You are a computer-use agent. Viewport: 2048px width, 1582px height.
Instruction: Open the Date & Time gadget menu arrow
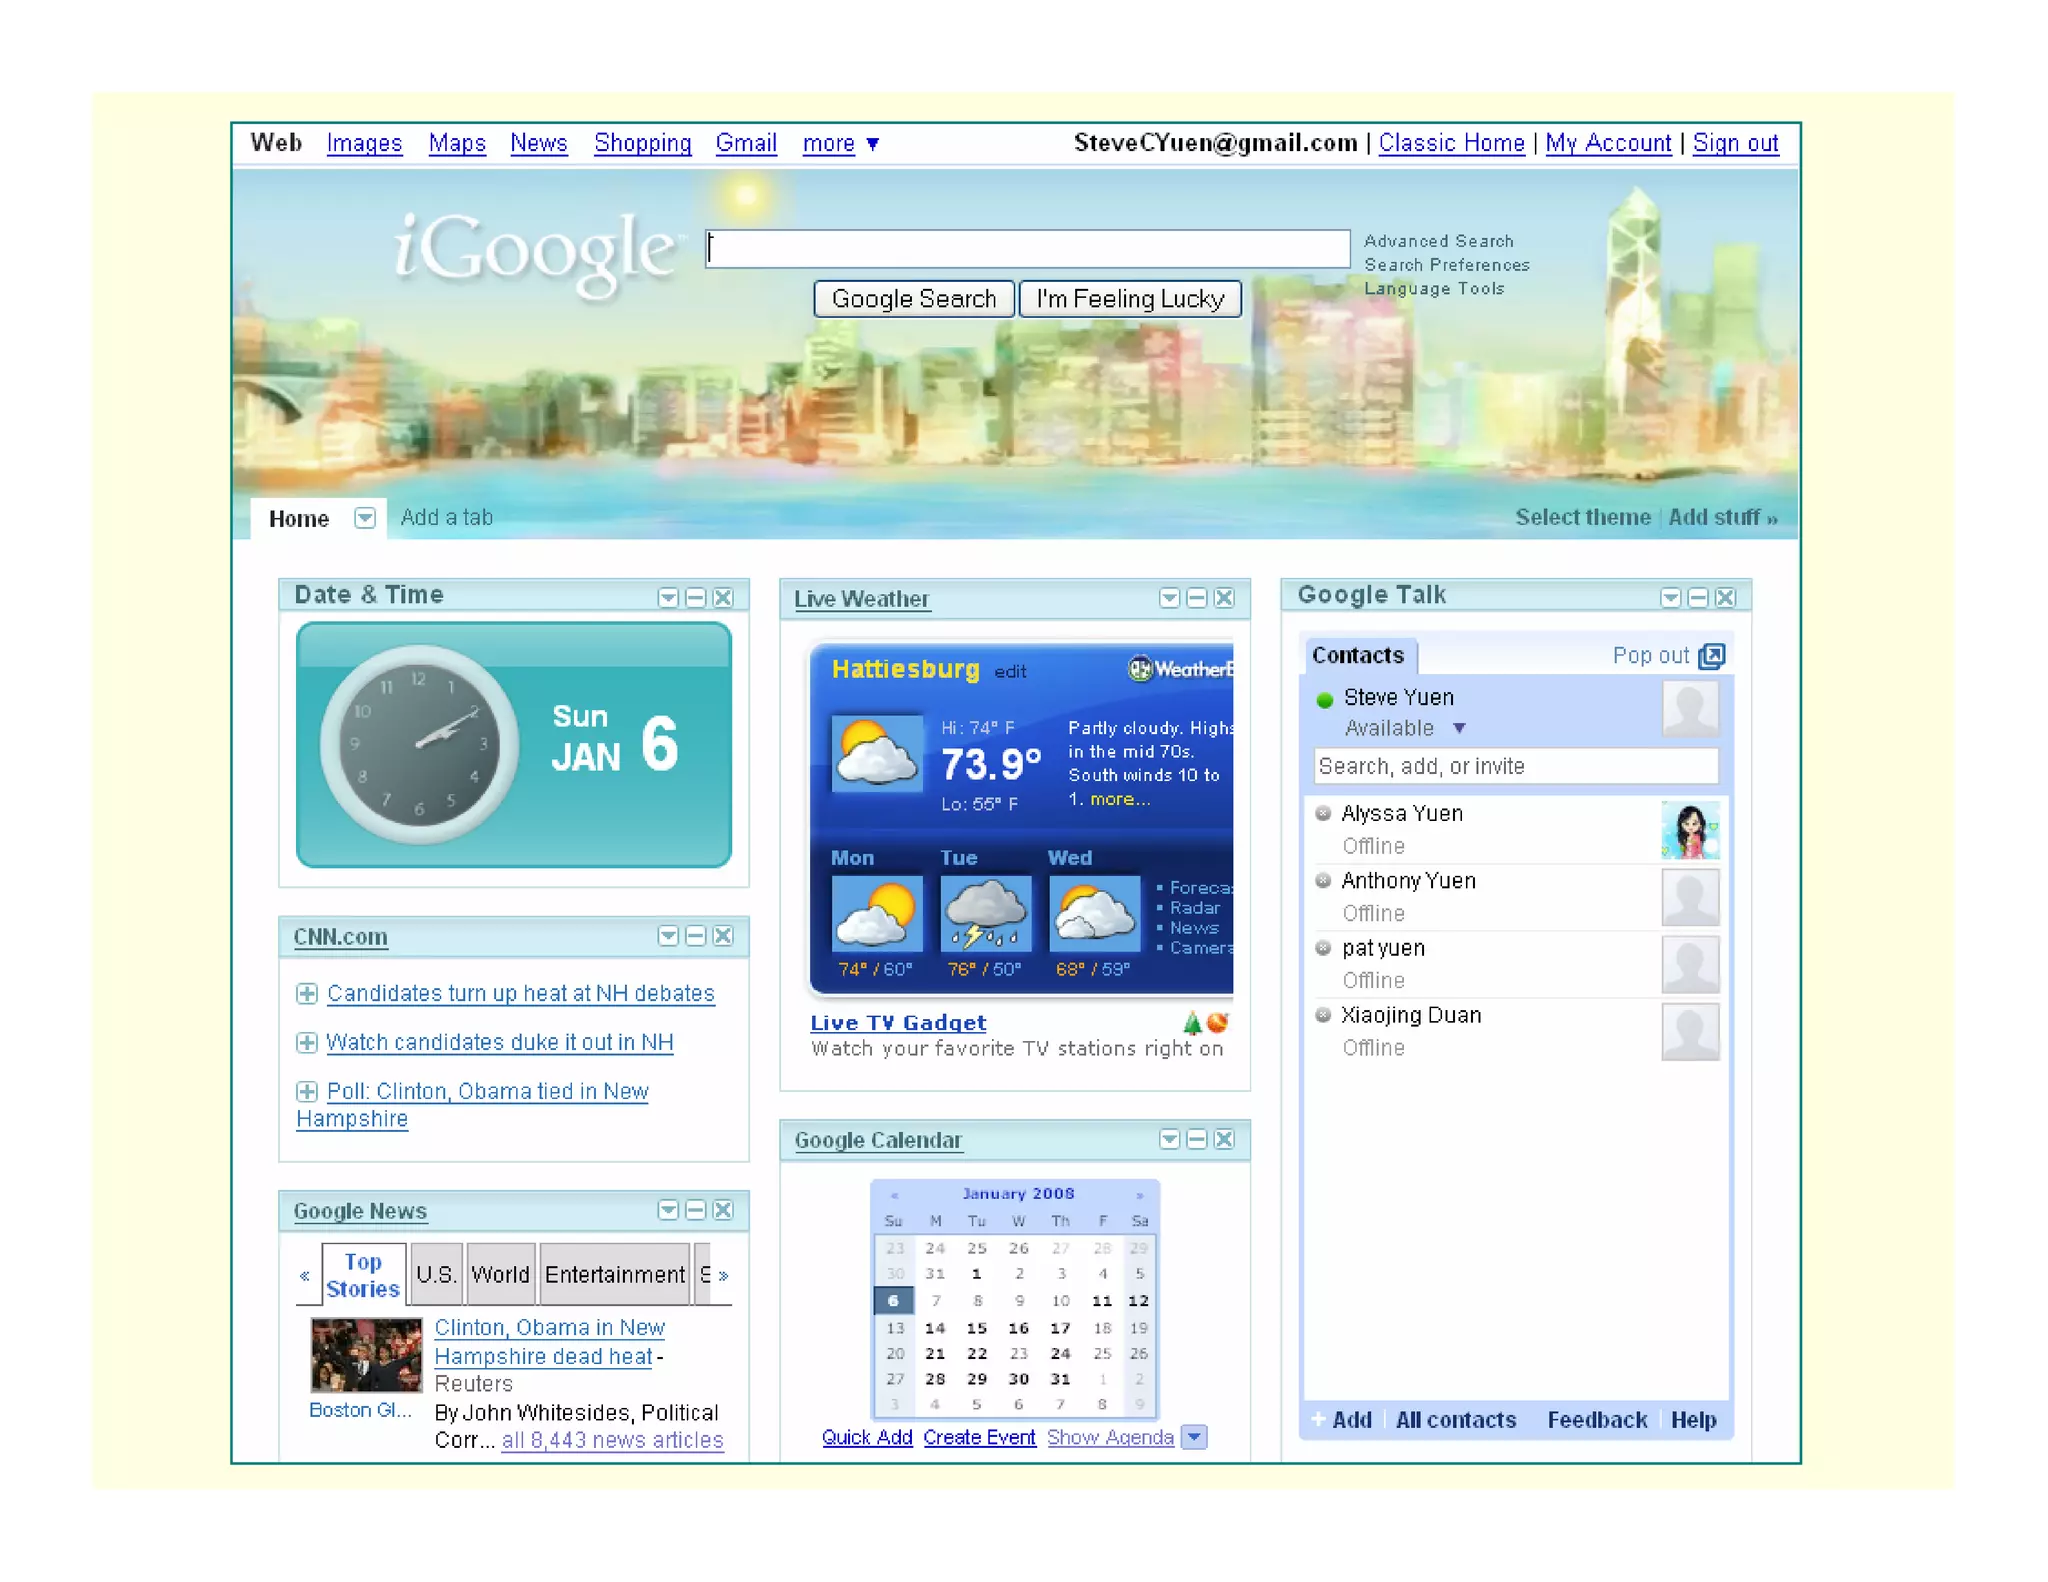pos(668,598)
